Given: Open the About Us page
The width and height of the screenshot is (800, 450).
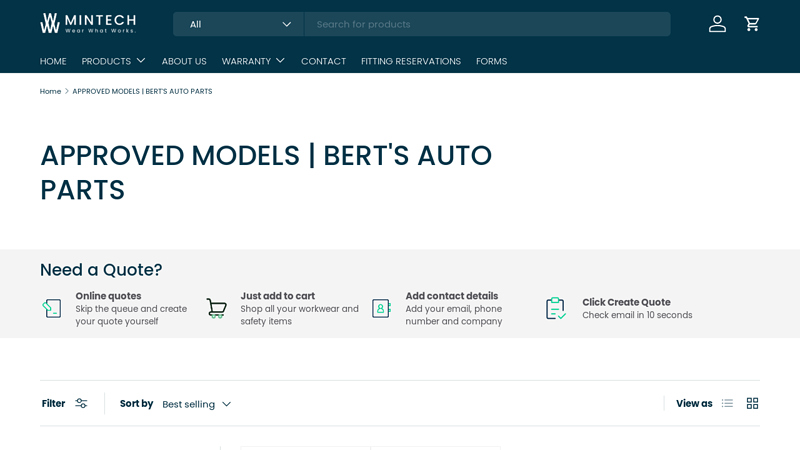Looking at the screenshot, I should coord(184,61).
